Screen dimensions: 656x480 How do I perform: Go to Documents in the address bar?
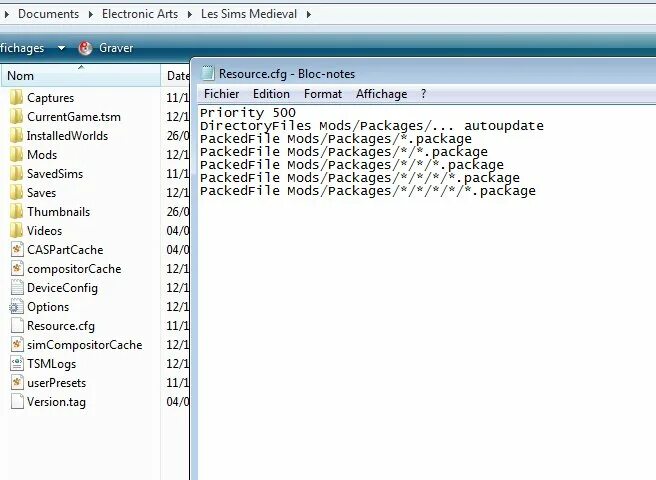(49, 14)
